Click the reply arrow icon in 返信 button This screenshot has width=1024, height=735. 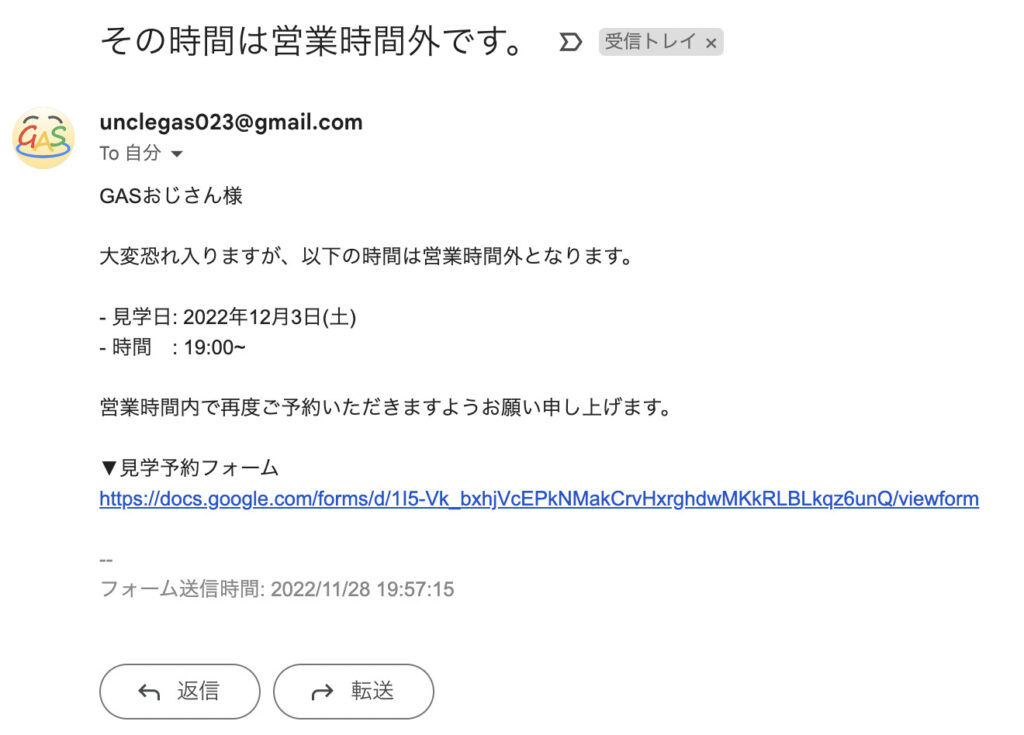[x=149, y=692]
